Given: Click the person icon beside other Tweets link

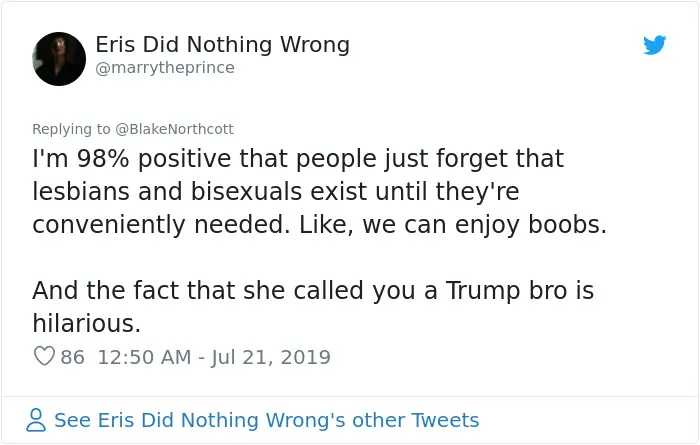Looking at the screenshot, I should (x=36, y=420).
